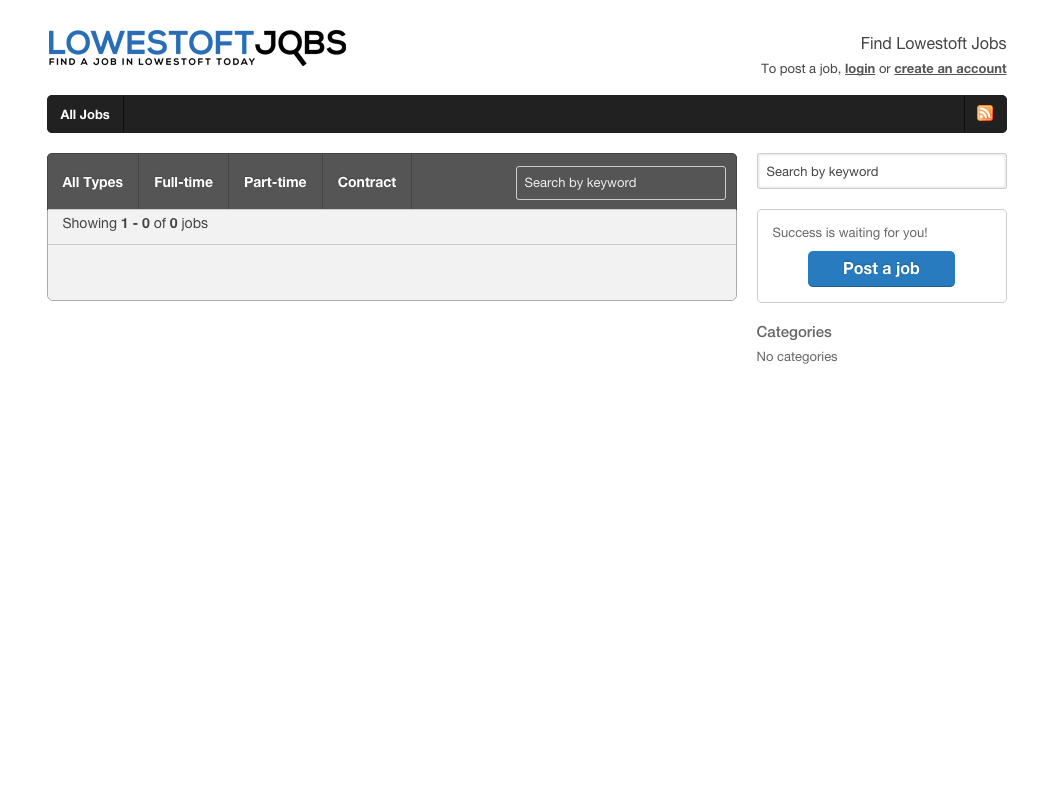Viewport: 1057px width, 808px height.
Task: Click the Success is waiting for you text
Action: (849, 232)
